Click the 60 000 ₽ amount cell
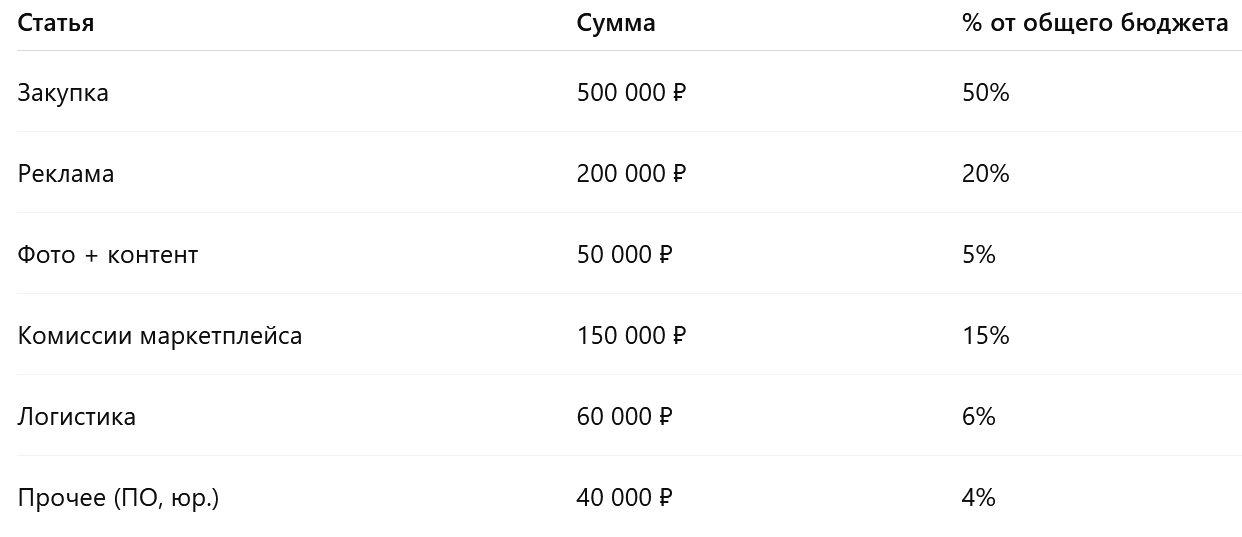 click(x=624, y=417)
